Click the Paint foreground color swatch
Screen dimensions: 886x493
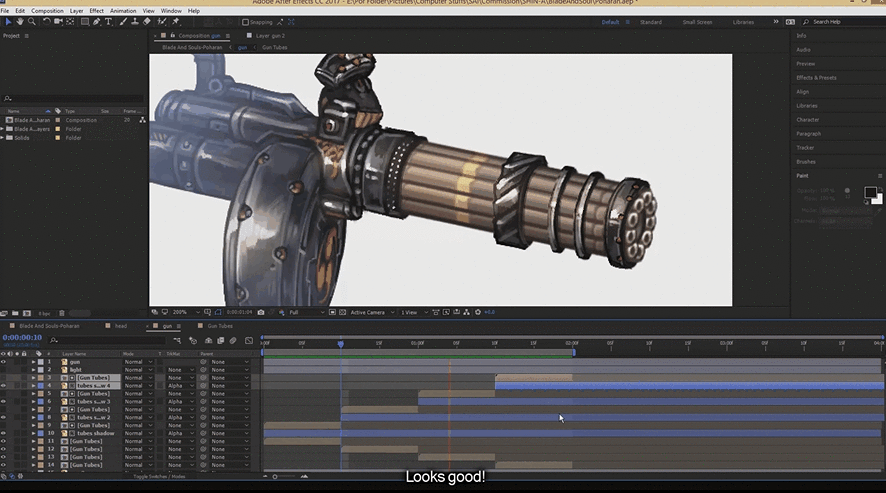(x=870, y=192)
